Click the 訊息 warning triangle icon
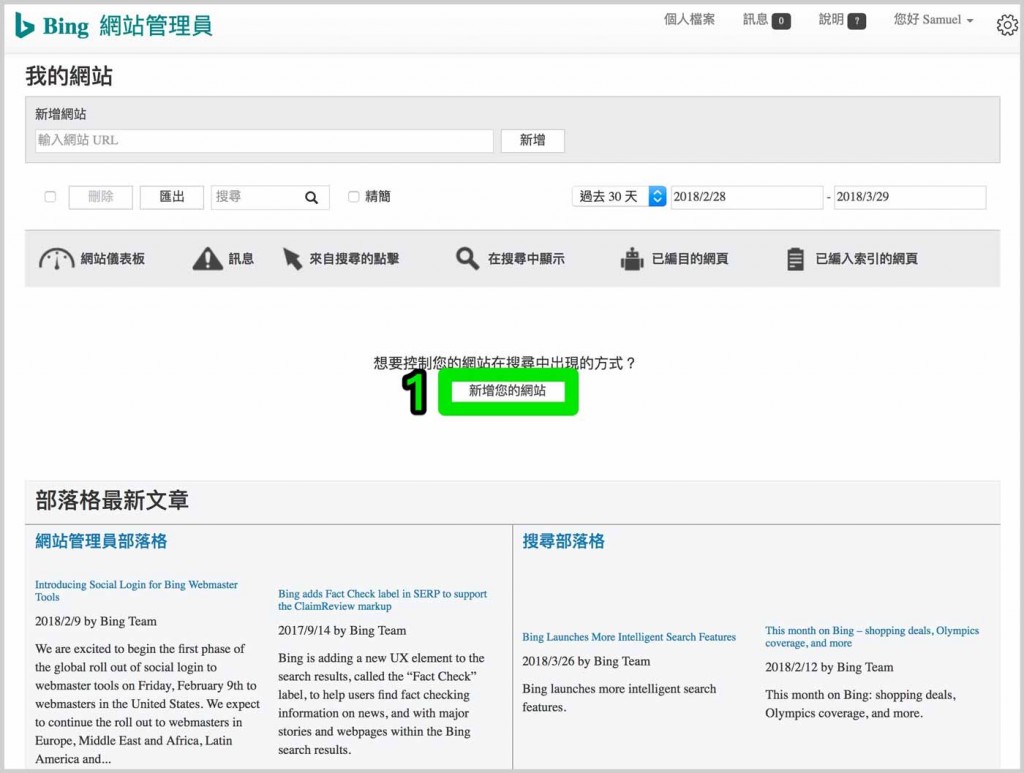 coord(208,259)
